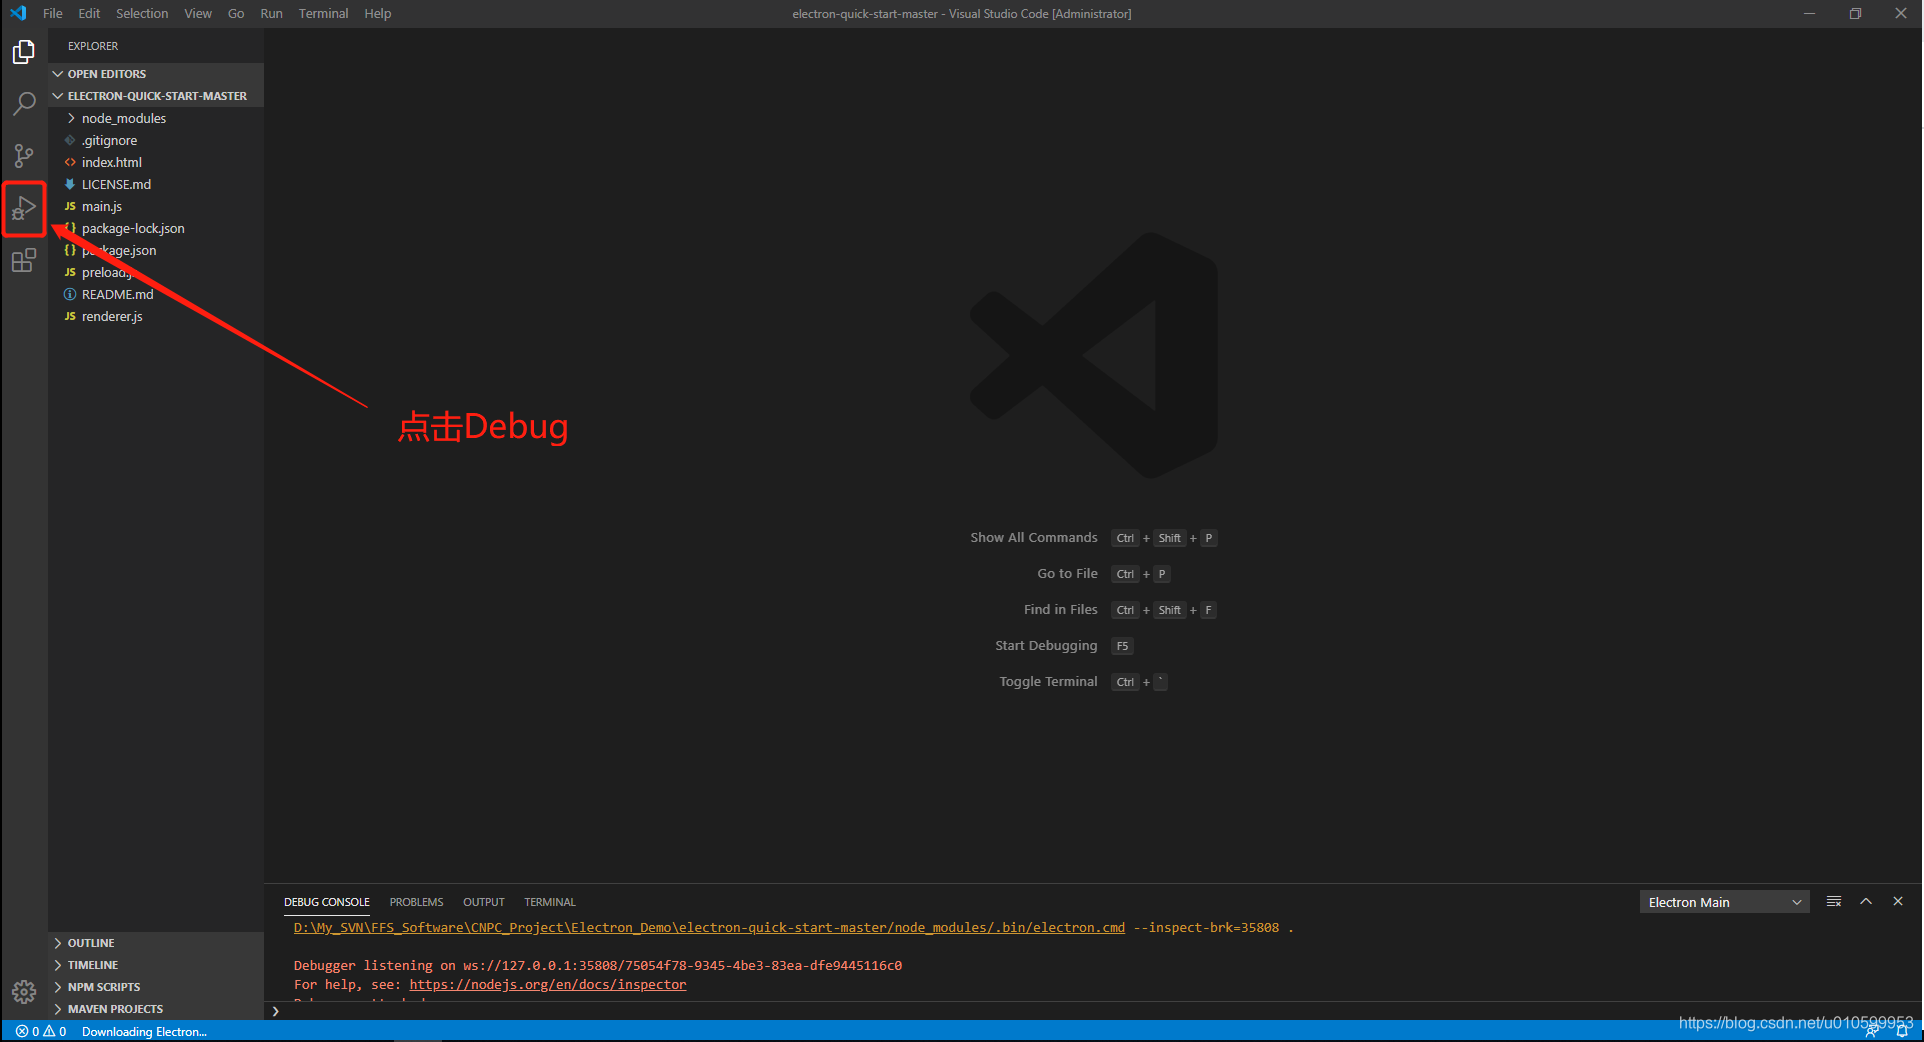1924x1042 pixels.
Task: Open the File menu
Action: pyautogui.click(x=53, y=13)
